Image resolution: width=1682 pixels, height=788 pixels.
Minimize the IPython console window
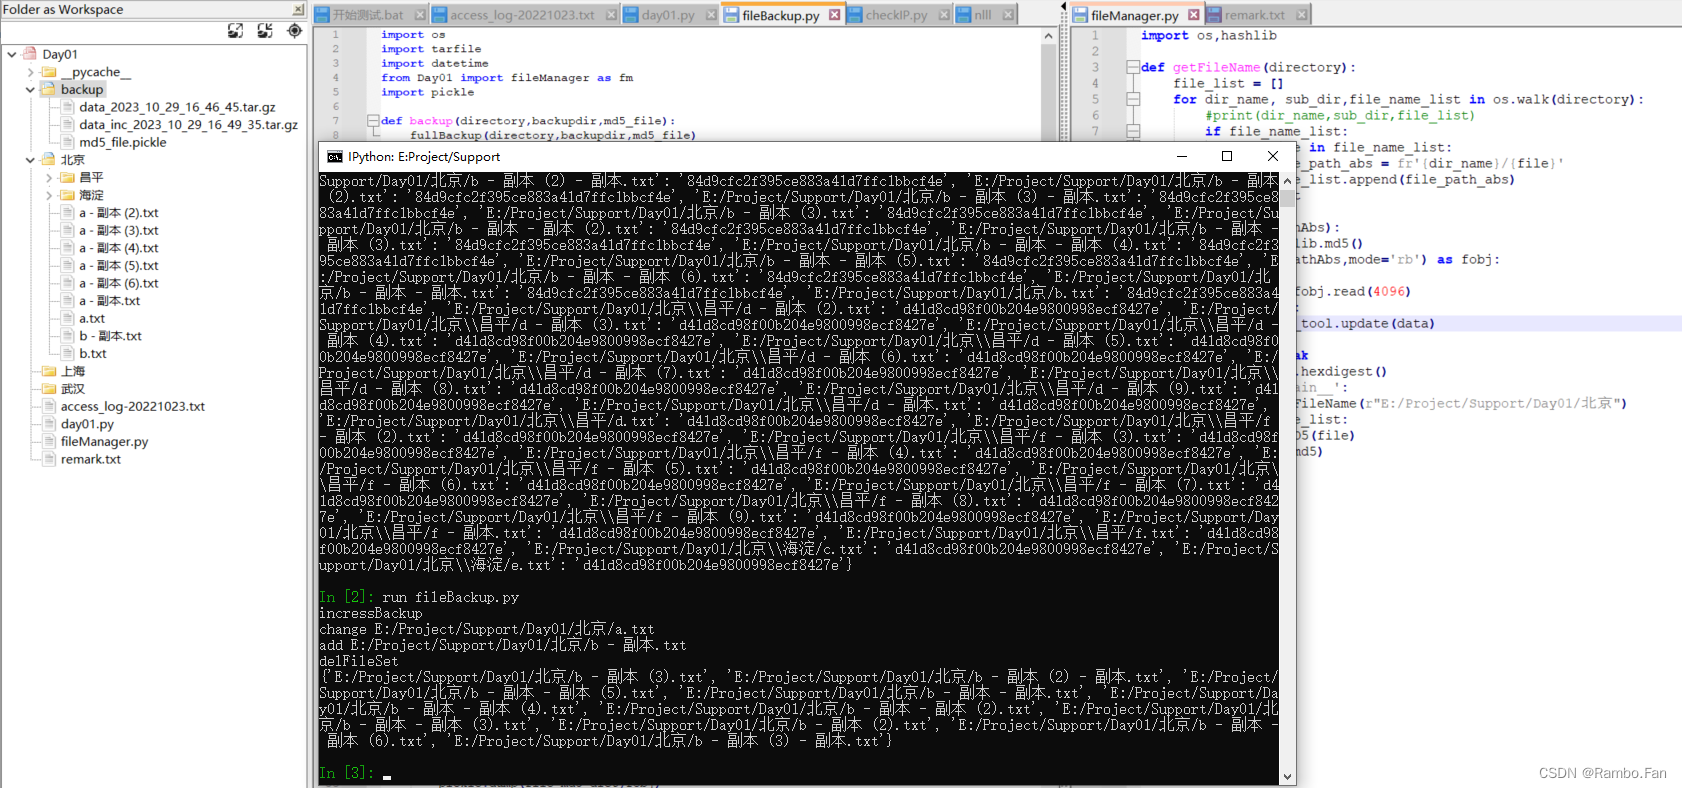tap(1182, 156)
